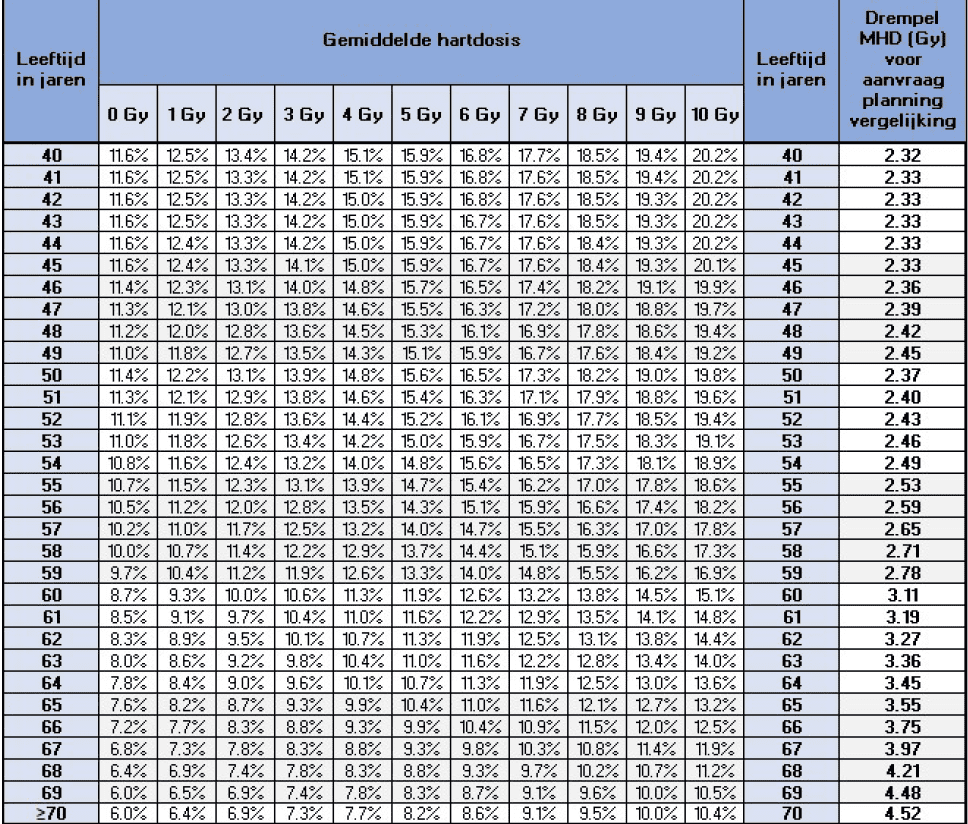This screenshot has width=968, height=824.
Task: Select threshold value 3.11 for age 60
Action: [902, 596]
